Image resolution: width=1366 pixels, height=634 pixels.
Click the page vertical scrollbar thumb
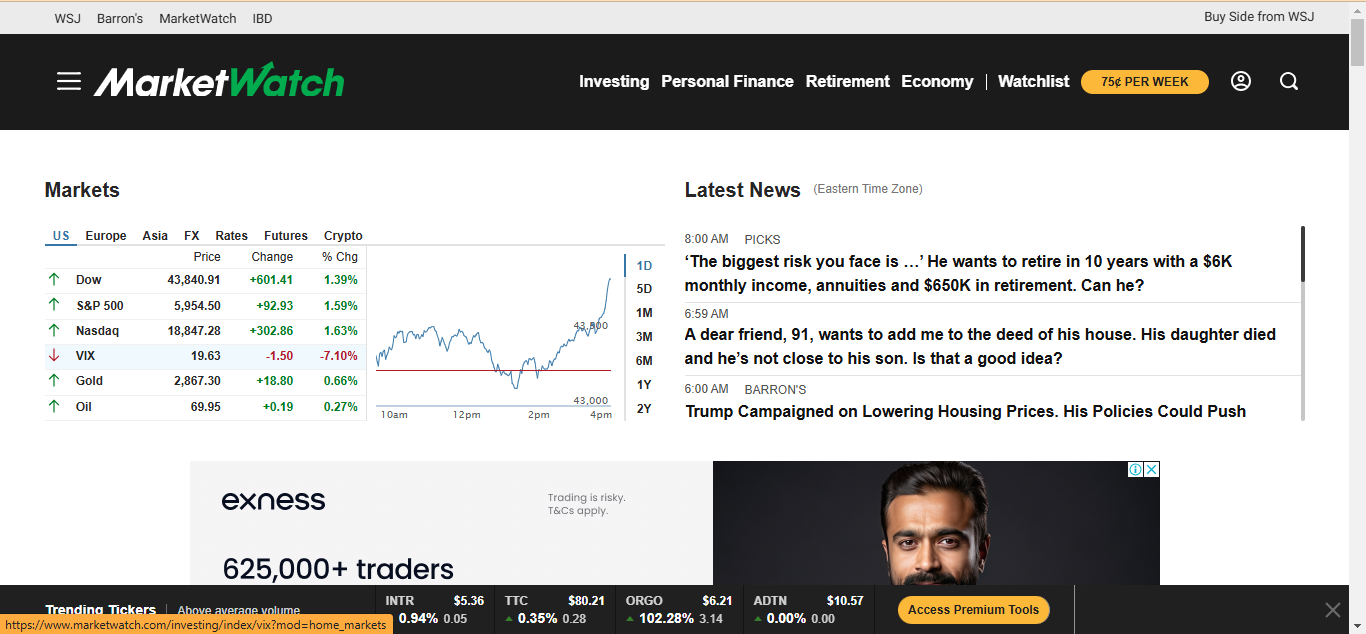coord(1357,42)
